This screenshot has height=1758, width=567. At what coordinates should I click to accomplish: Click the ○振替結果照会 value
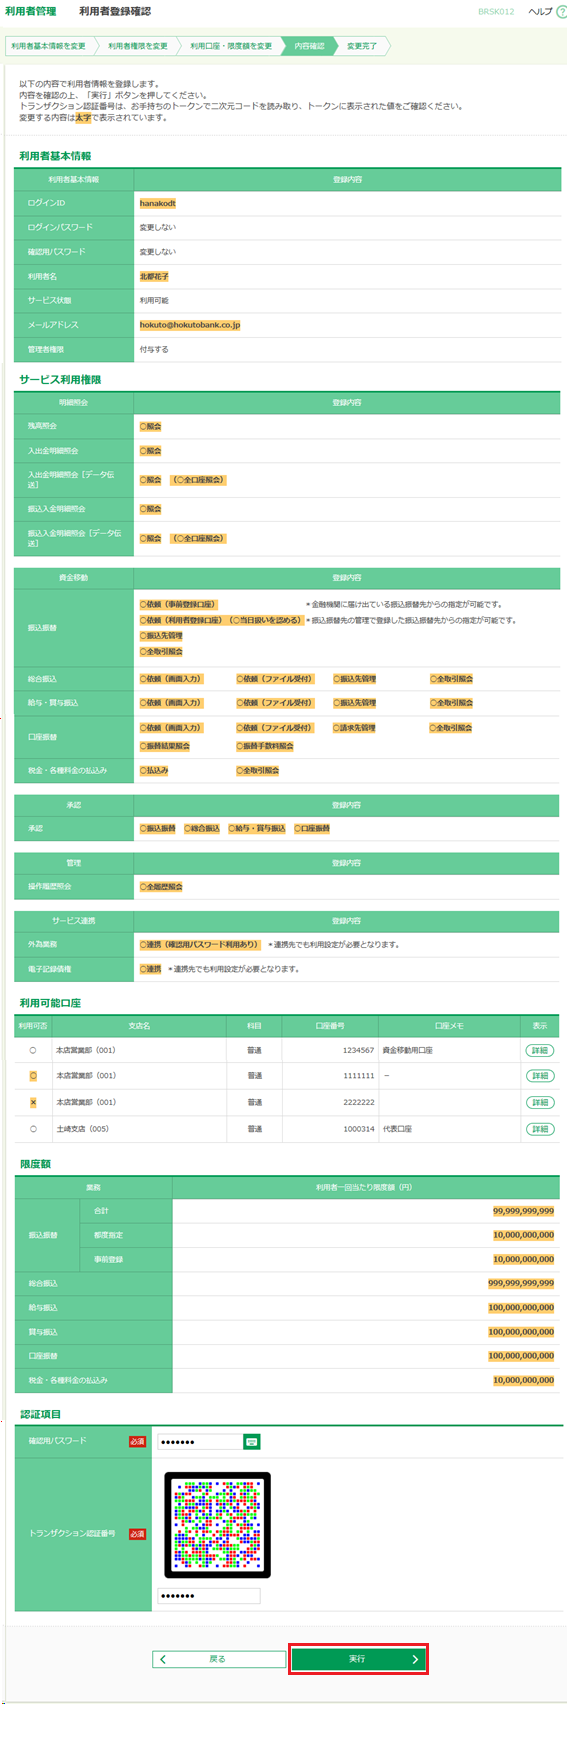point(164,746)
